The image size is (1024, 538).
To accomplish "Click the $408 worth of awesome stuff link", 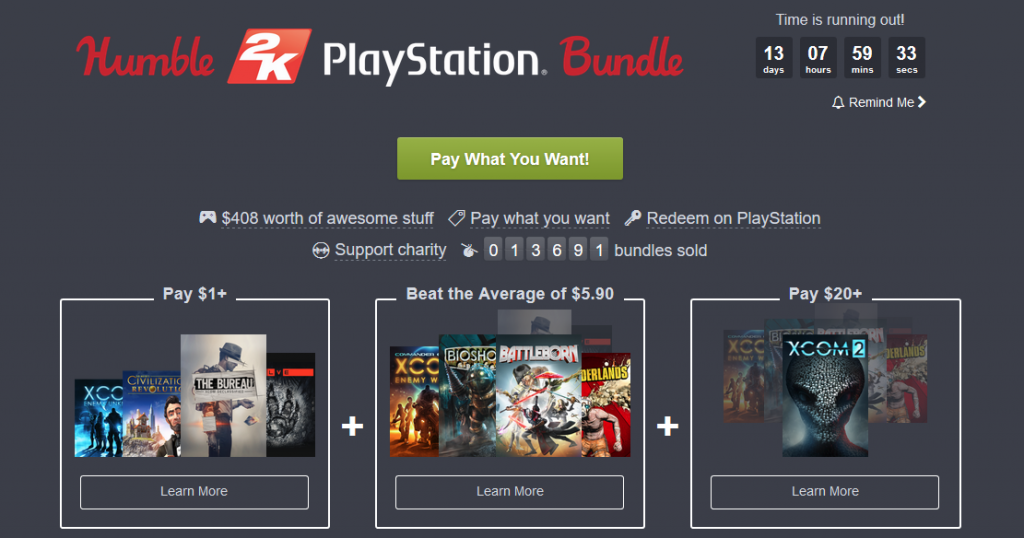I will (x=327, y=218).
